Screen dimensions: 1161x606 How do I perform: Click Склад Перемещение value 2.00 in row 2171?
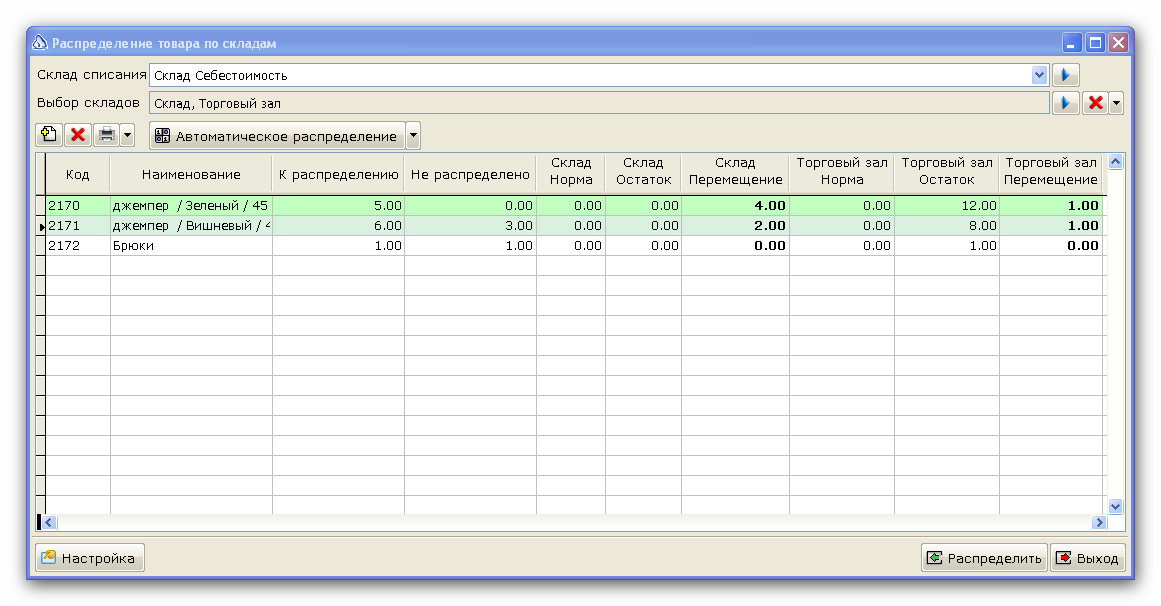[735, 226]
